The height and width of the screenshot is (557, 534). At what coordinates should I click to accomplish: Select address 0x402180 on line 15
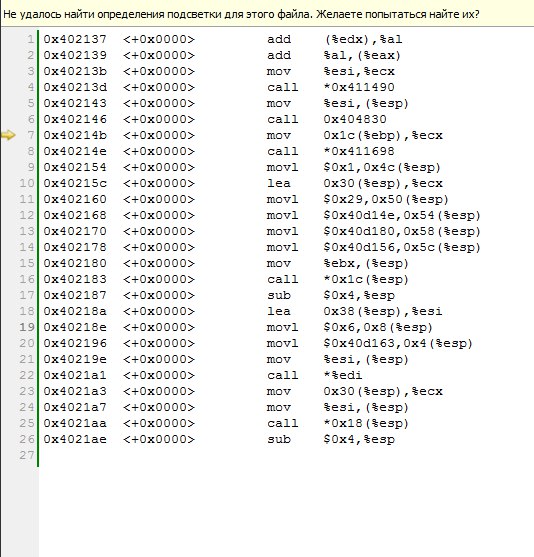(75, 263)
